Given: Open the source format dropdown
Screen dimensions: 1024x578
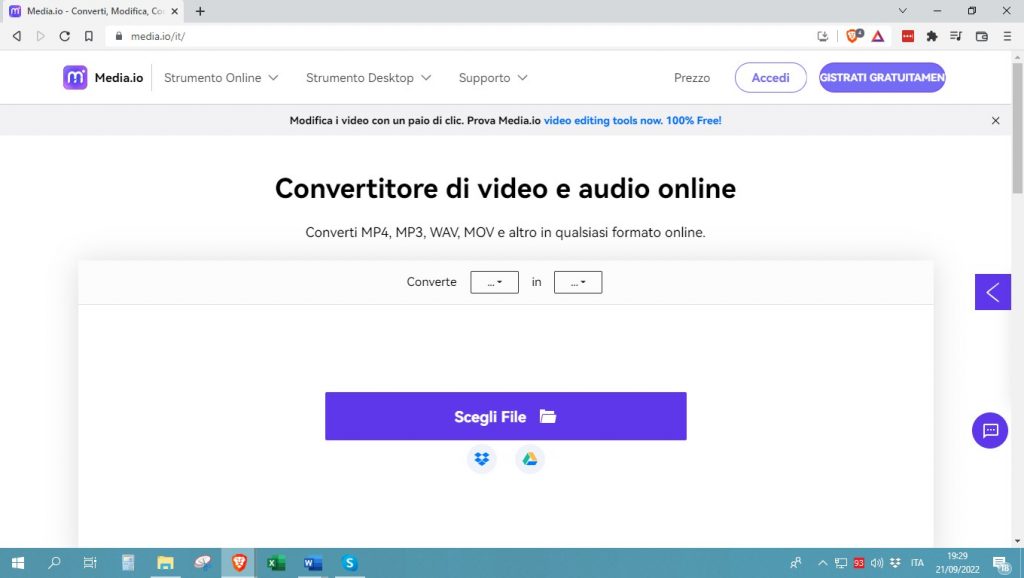Looking at the screenshot, I should (x=494, y=282).
